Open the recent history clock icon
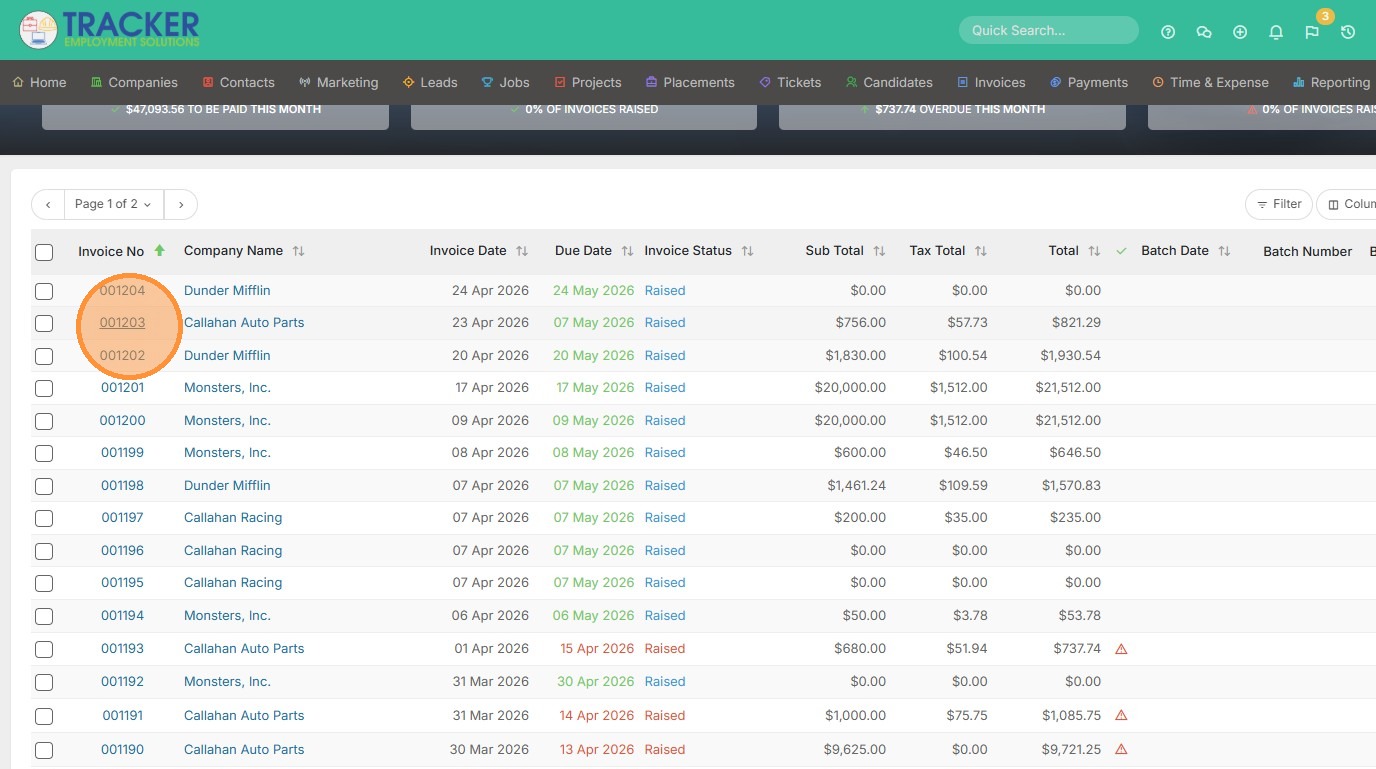Image resolution: width=1376 pixels, height=769 pixels. click(1348, 32)
